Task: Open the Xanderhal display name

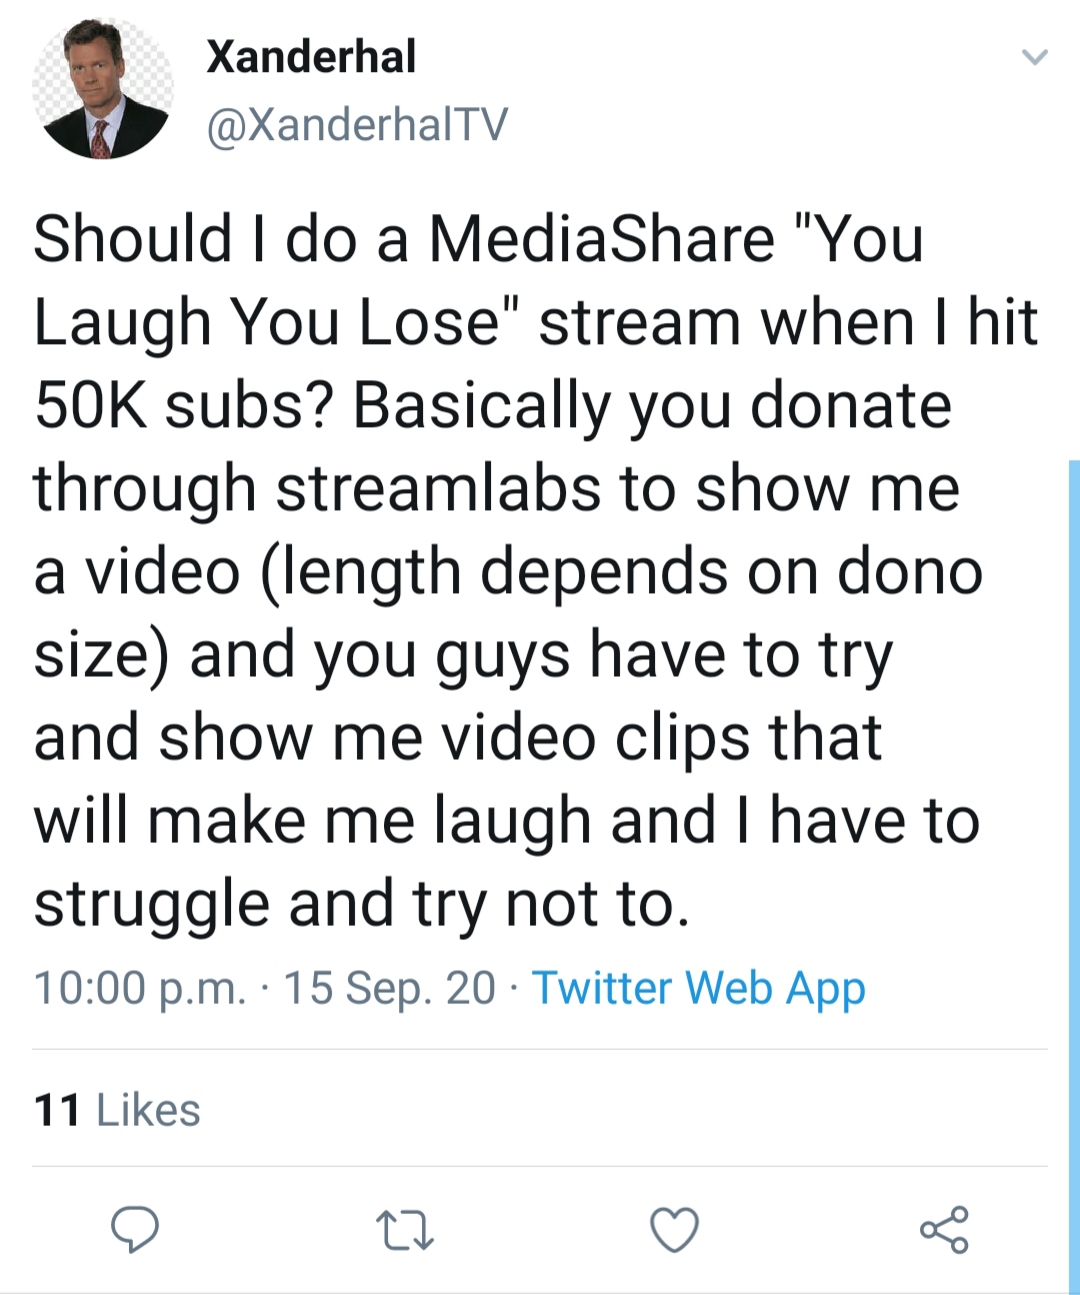Action: [311, 56]
